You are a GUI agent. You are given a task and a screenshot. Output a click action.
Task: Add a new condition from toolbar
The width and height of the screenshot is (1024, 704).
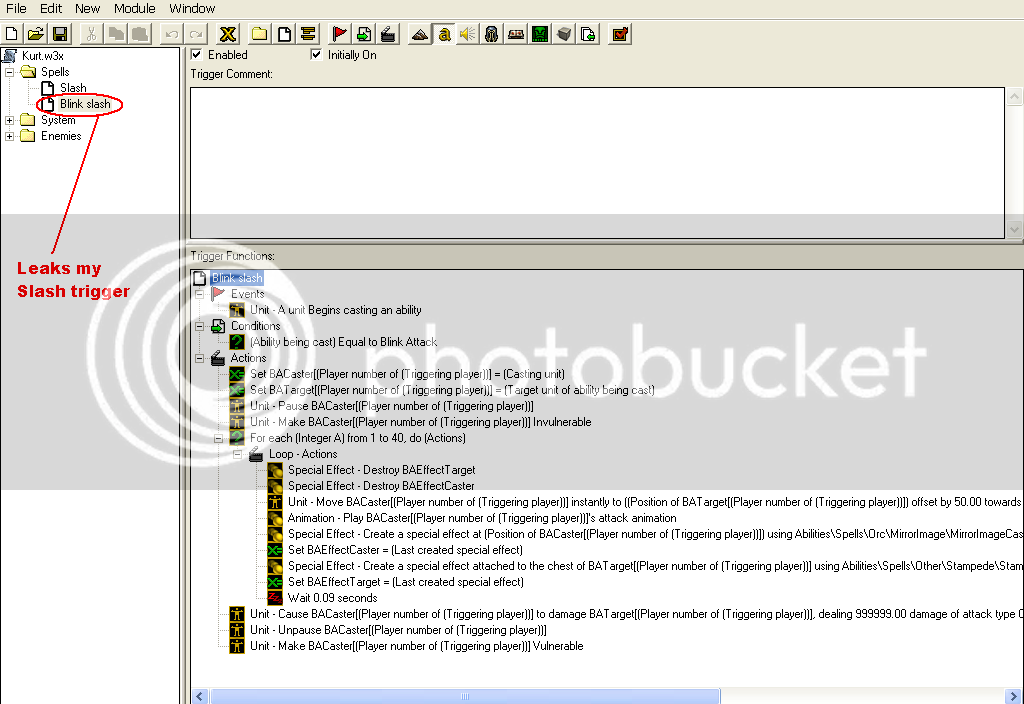pos(364,34)
